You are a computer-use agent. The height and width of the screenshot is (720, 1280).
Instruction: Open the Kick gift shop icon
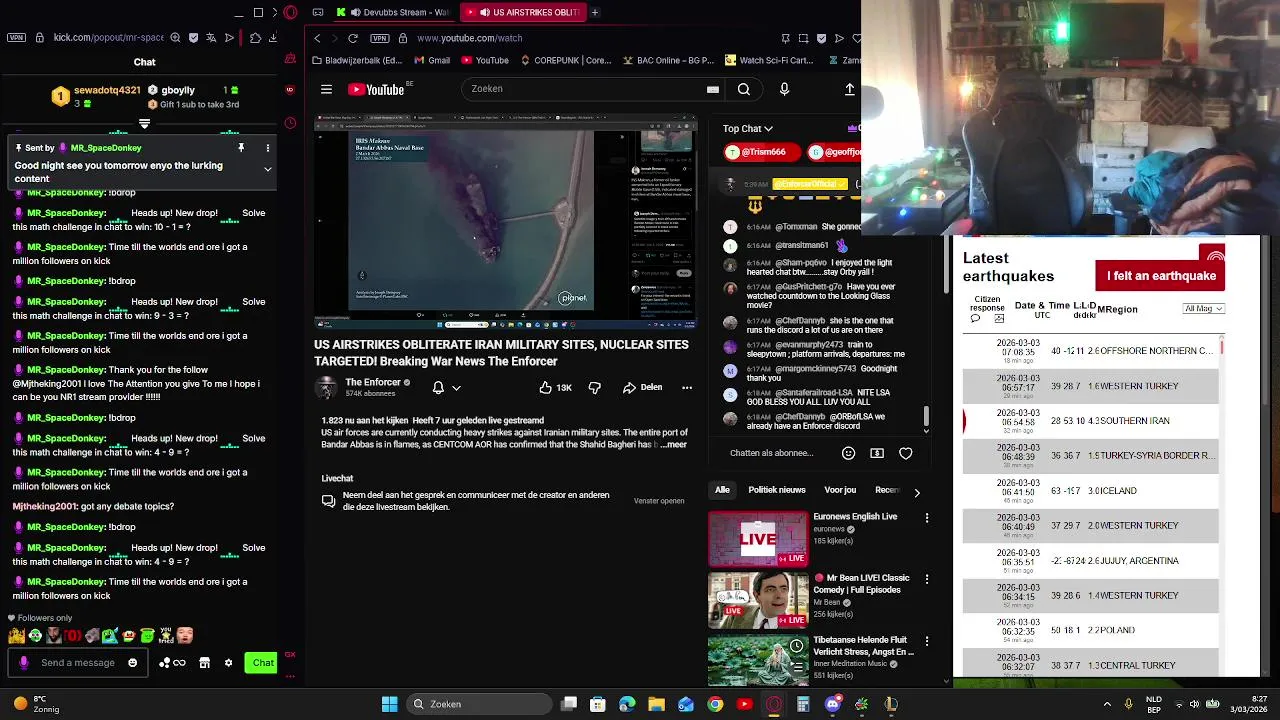pyautogui.click(x=204, y=662)
